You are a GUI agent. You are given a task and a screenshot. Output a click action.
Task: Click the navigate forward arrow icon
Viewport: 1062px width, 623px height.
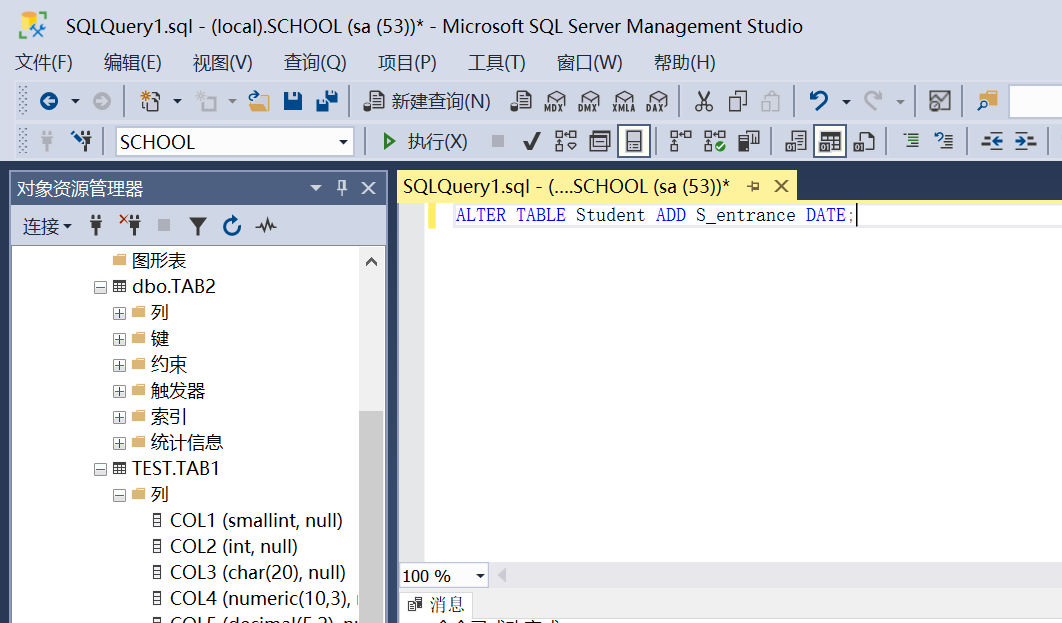click(x=102, y=102)
